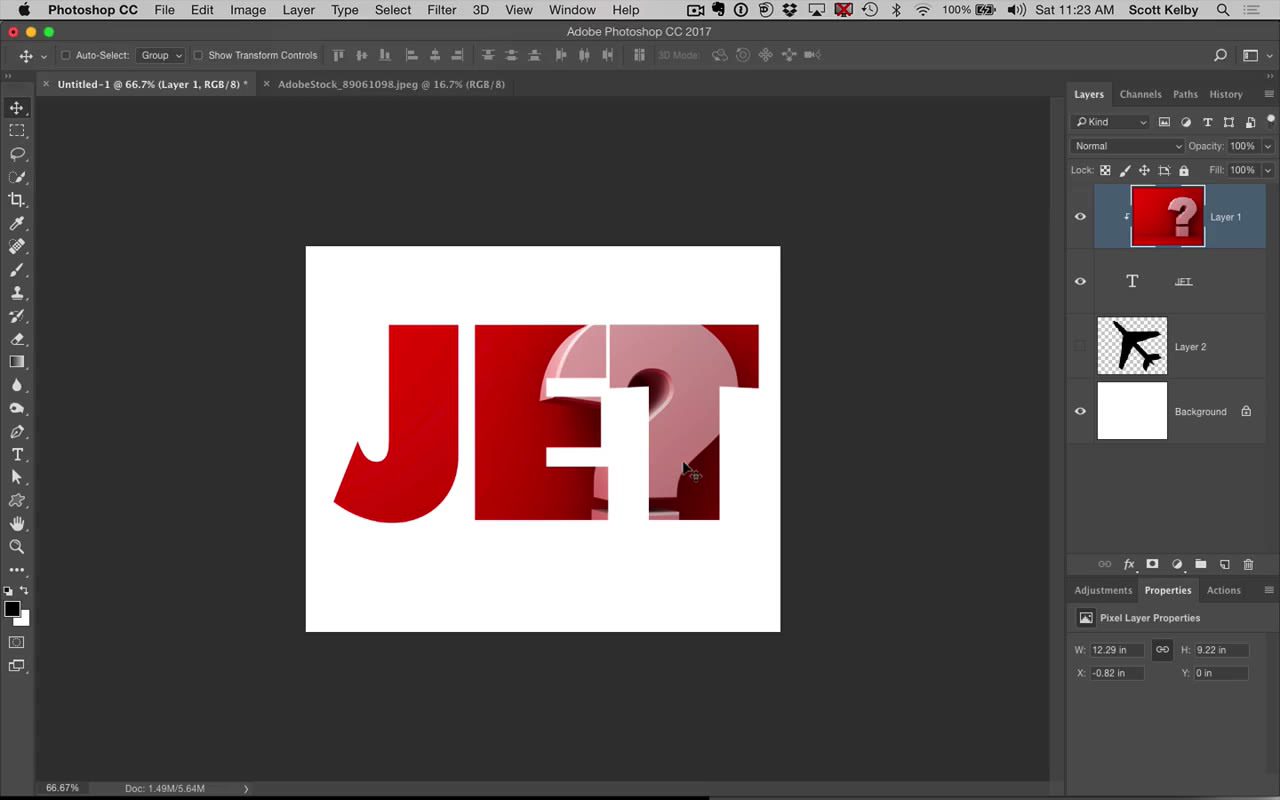Check Show Transform Controls
This screenshot has width=1280, height=800.
tap(198, 55)
